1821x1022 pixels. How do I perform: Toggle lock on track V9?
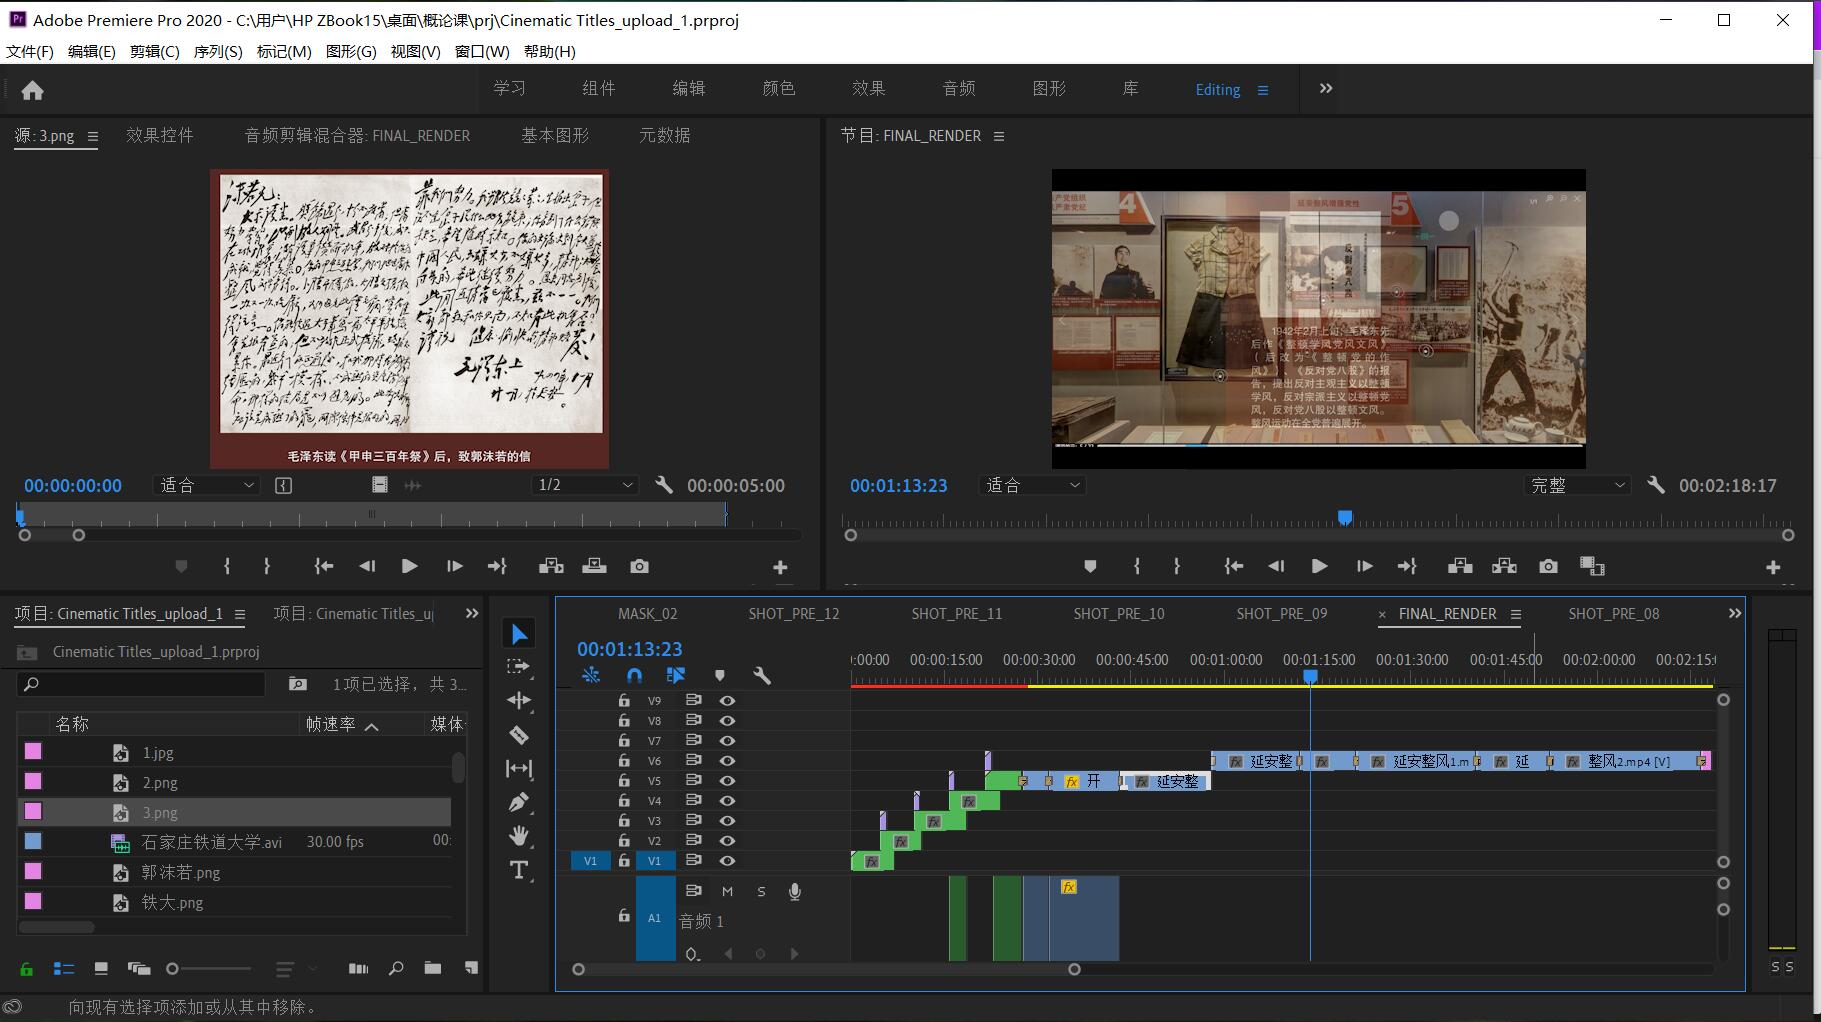tap(624, 701)
